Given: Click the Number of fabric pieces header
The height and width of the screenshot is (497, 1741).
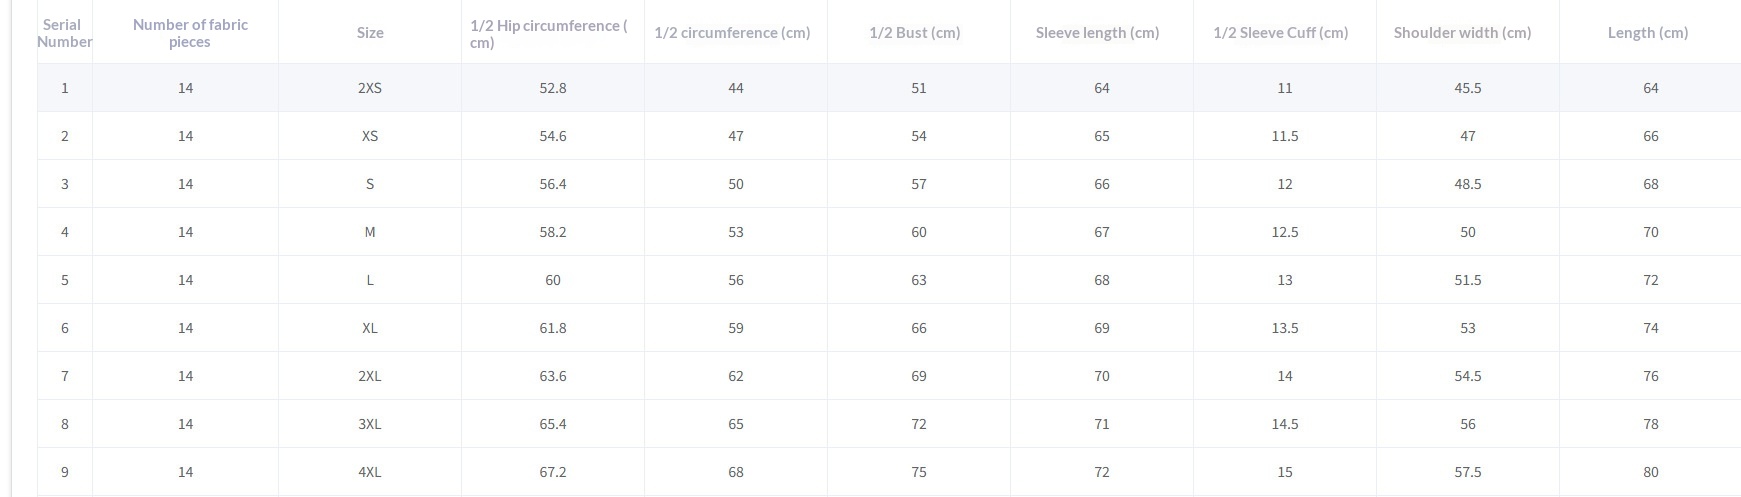Looking at the screenshot, I should [x=190, y=33].
